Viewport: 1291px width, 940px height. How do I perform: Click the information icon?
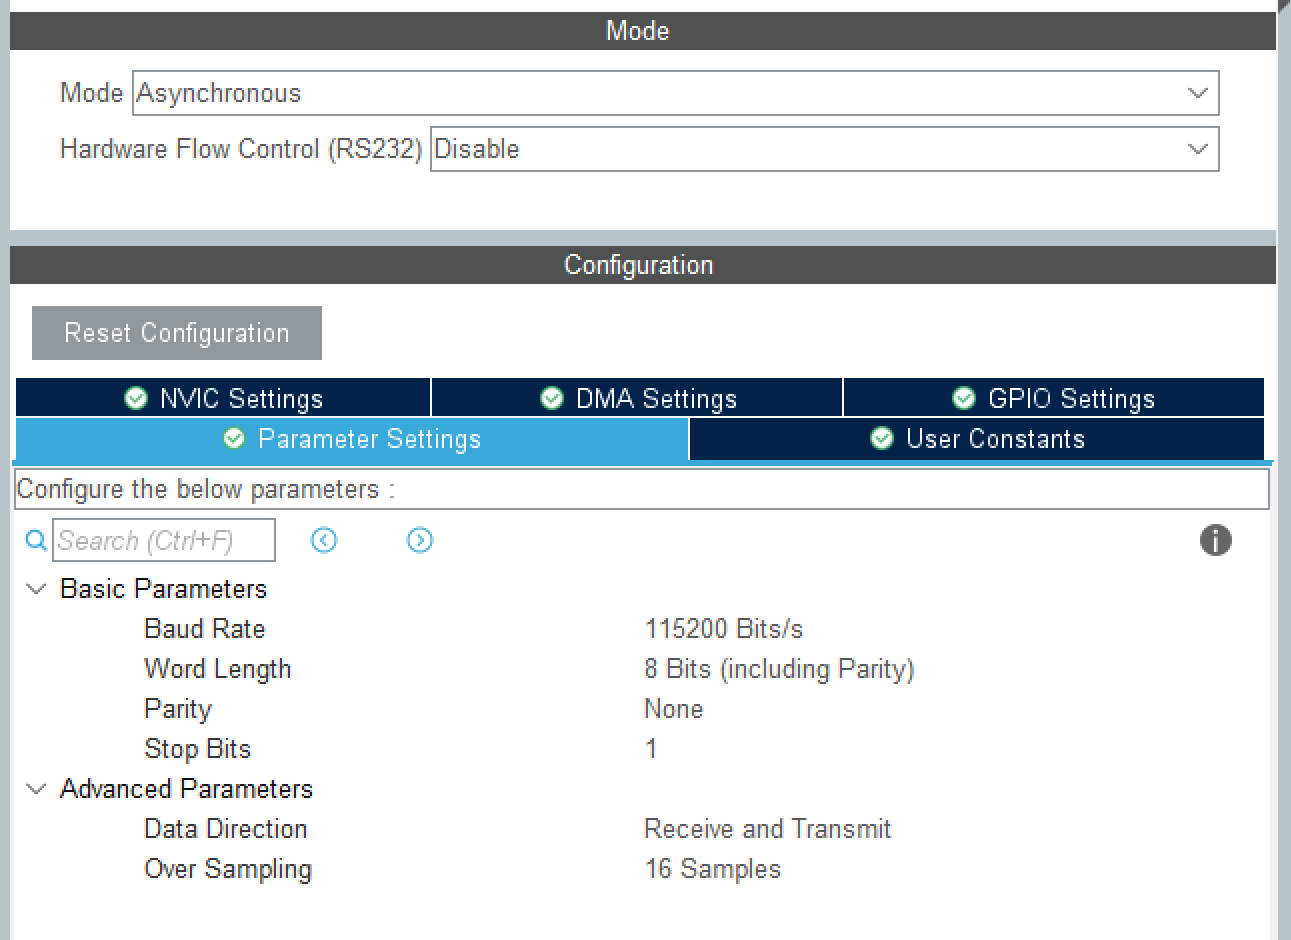[1215, 541]
